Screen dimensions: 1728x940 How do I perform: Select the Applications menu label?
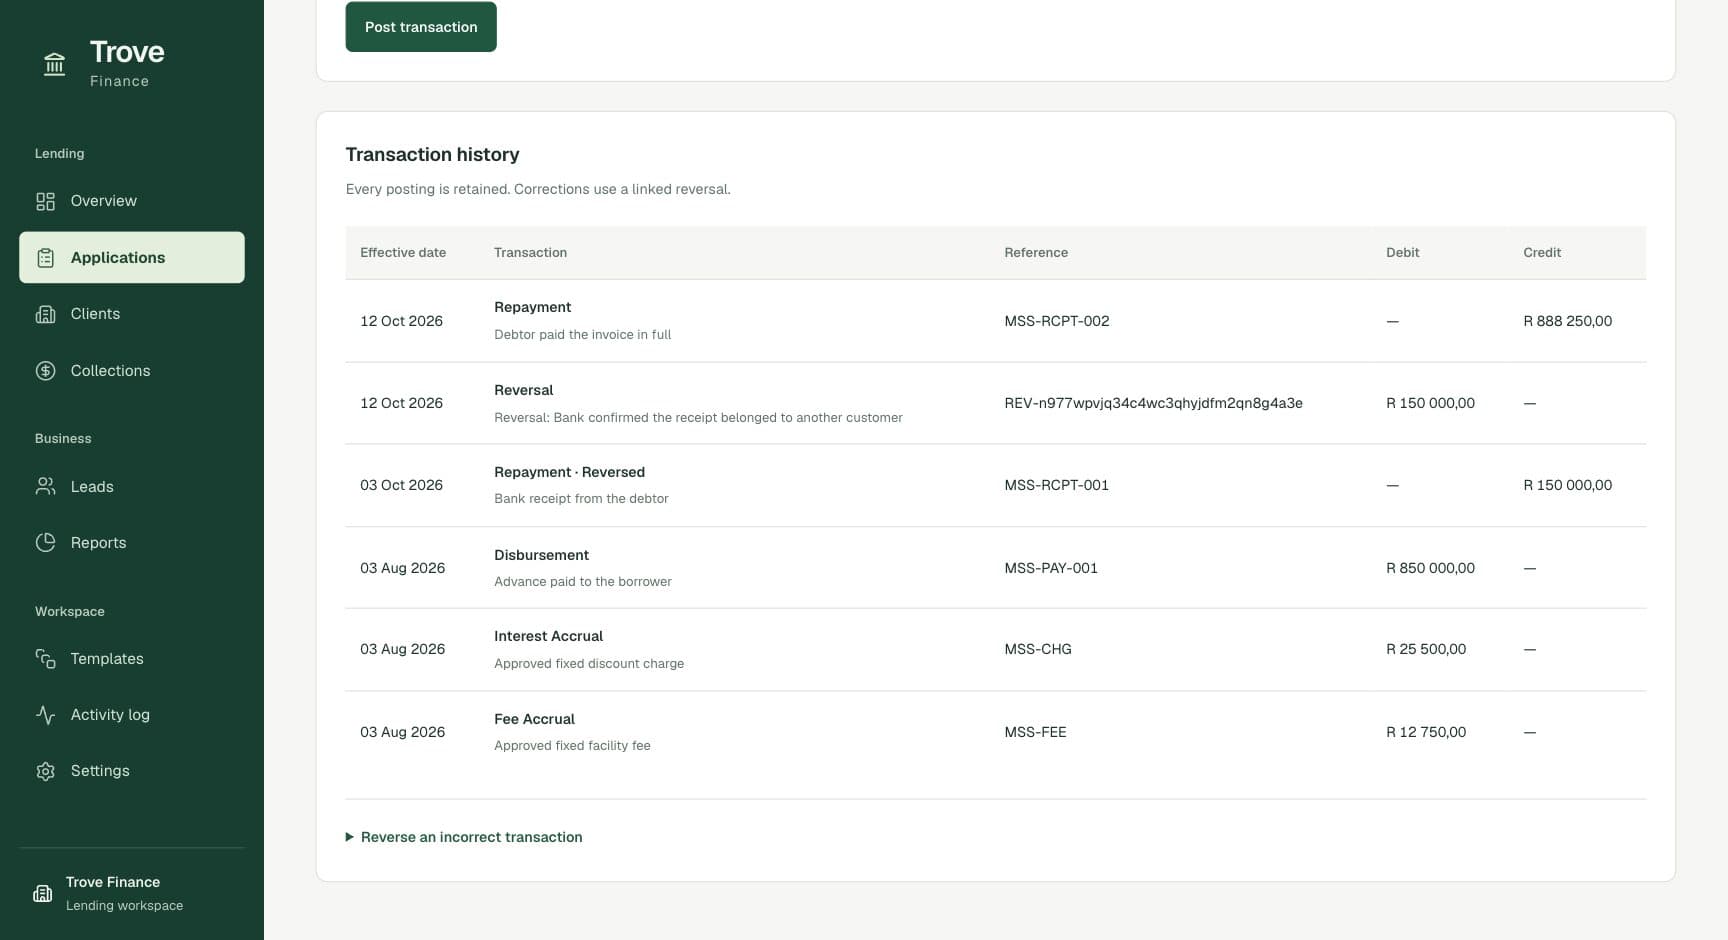[x=118, y=258]
